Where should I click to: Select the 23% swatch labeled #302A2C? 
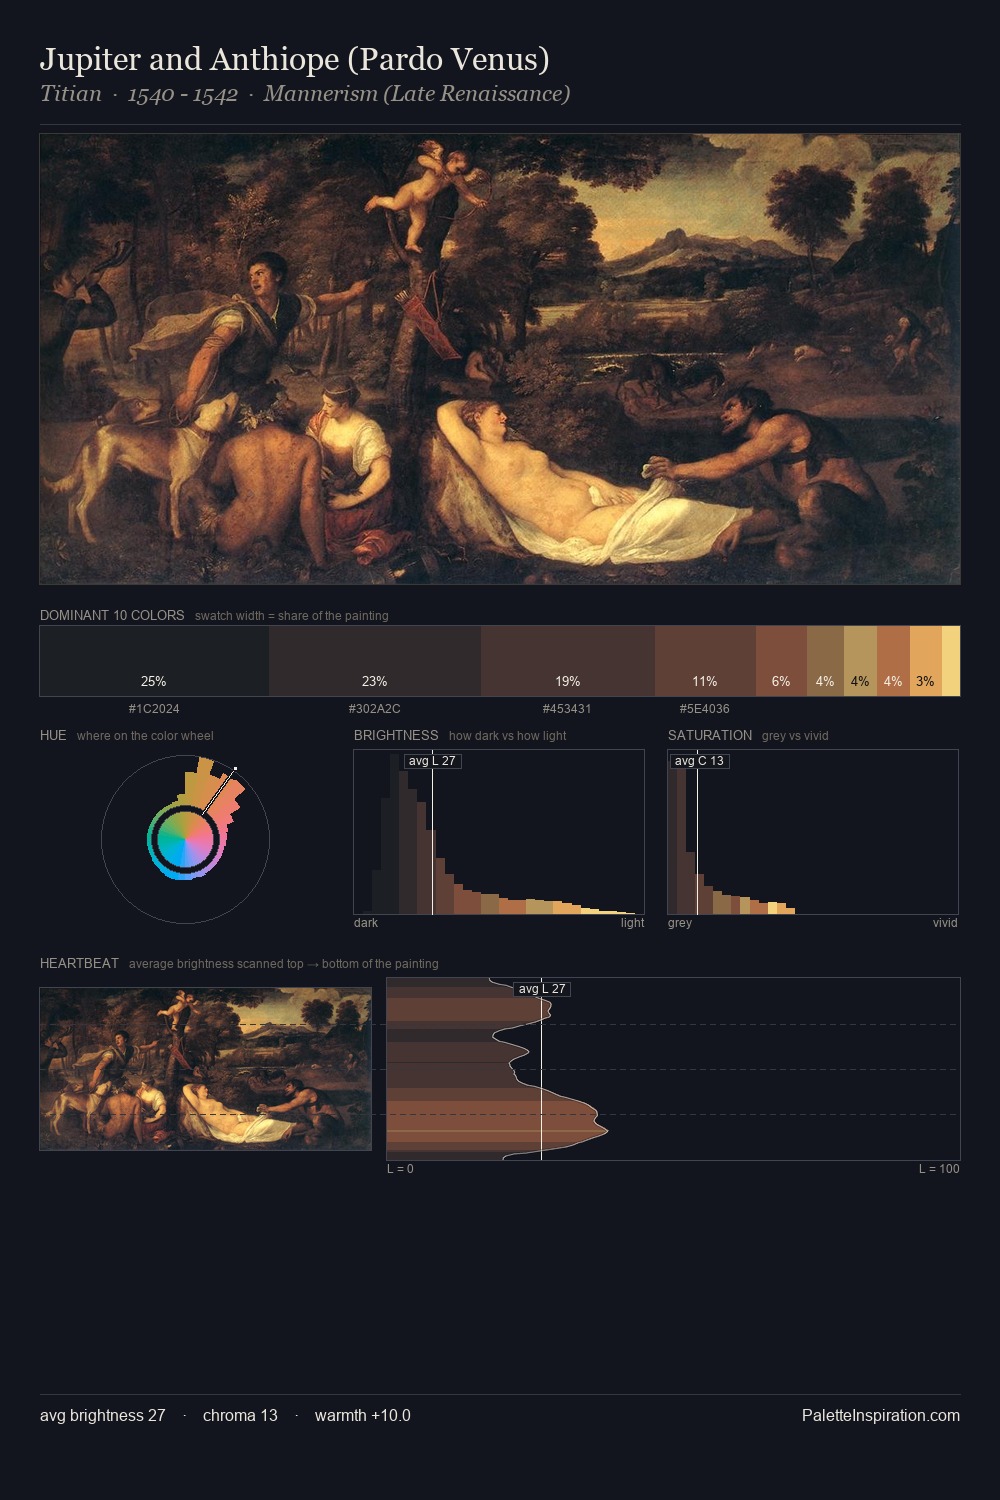tap(375, 661)
